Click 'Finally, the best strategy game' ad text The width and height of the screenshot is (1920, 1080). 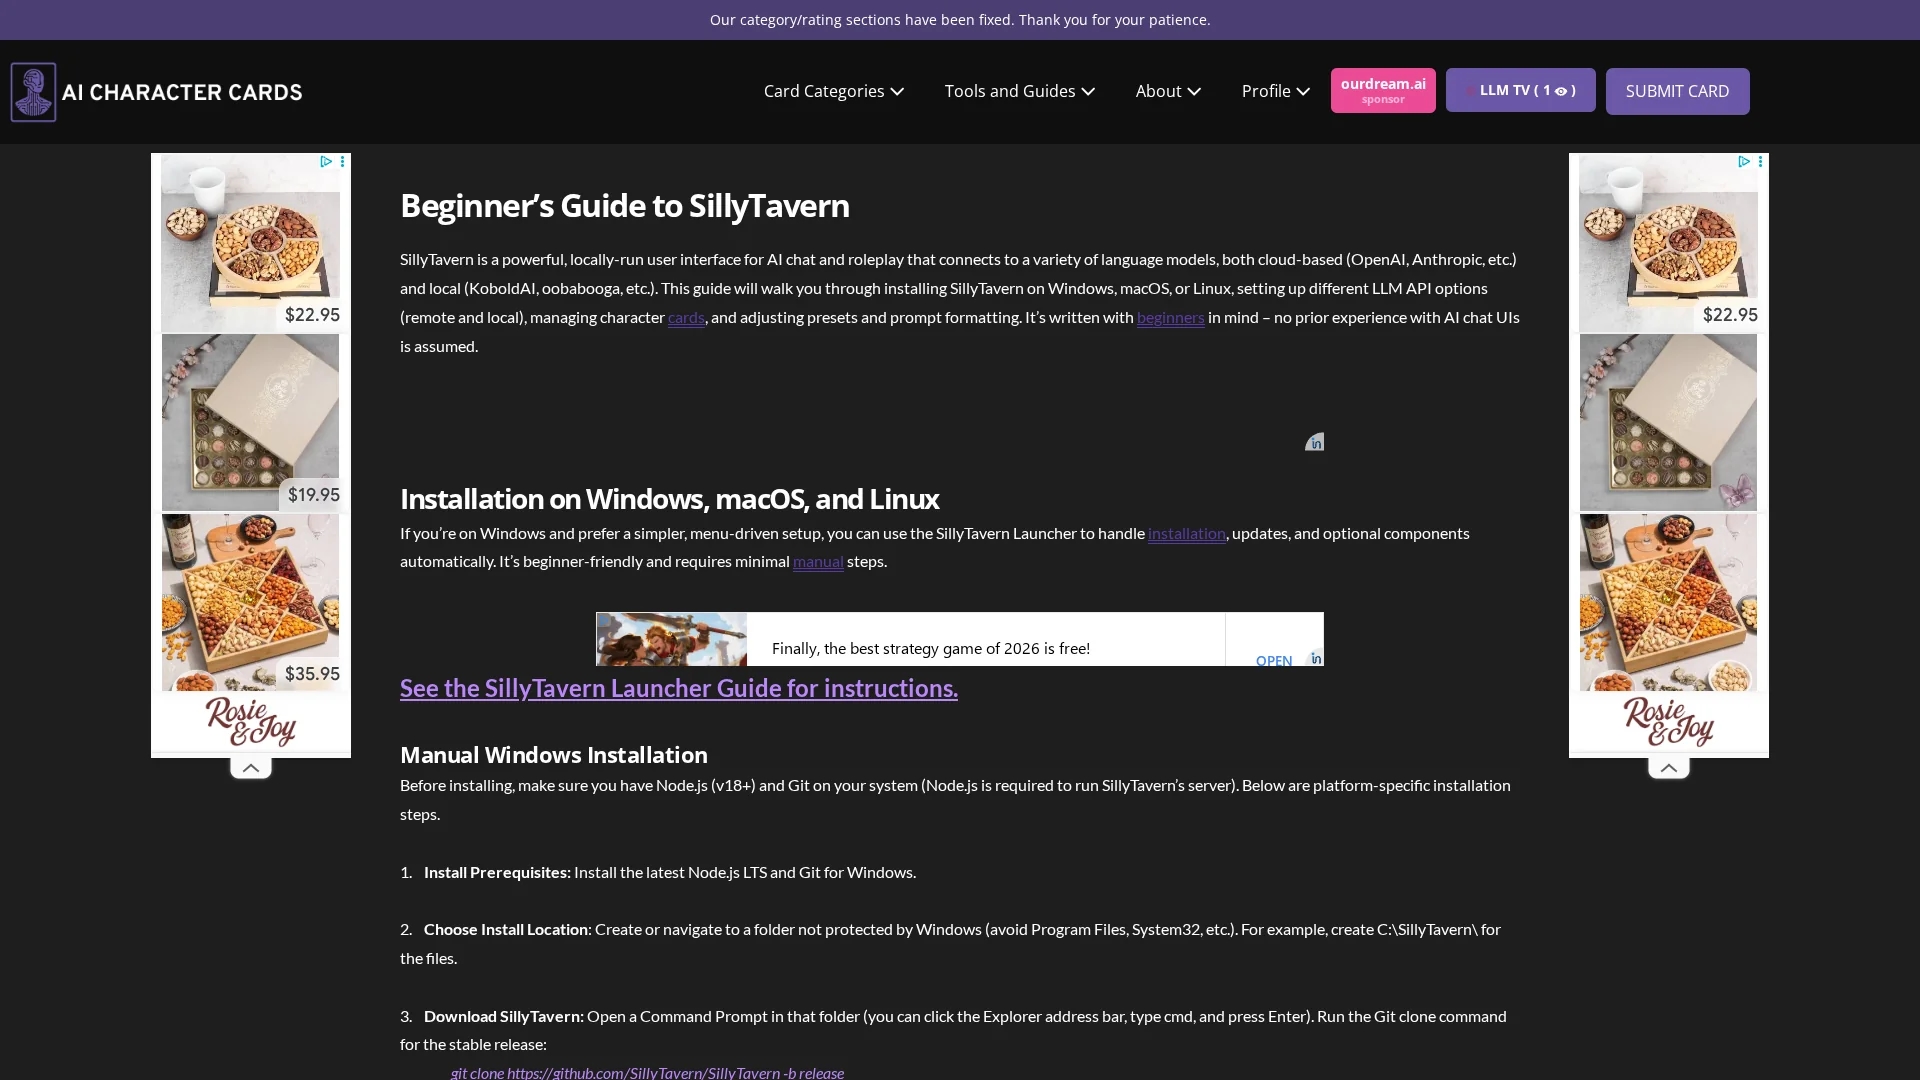[930, 648]
